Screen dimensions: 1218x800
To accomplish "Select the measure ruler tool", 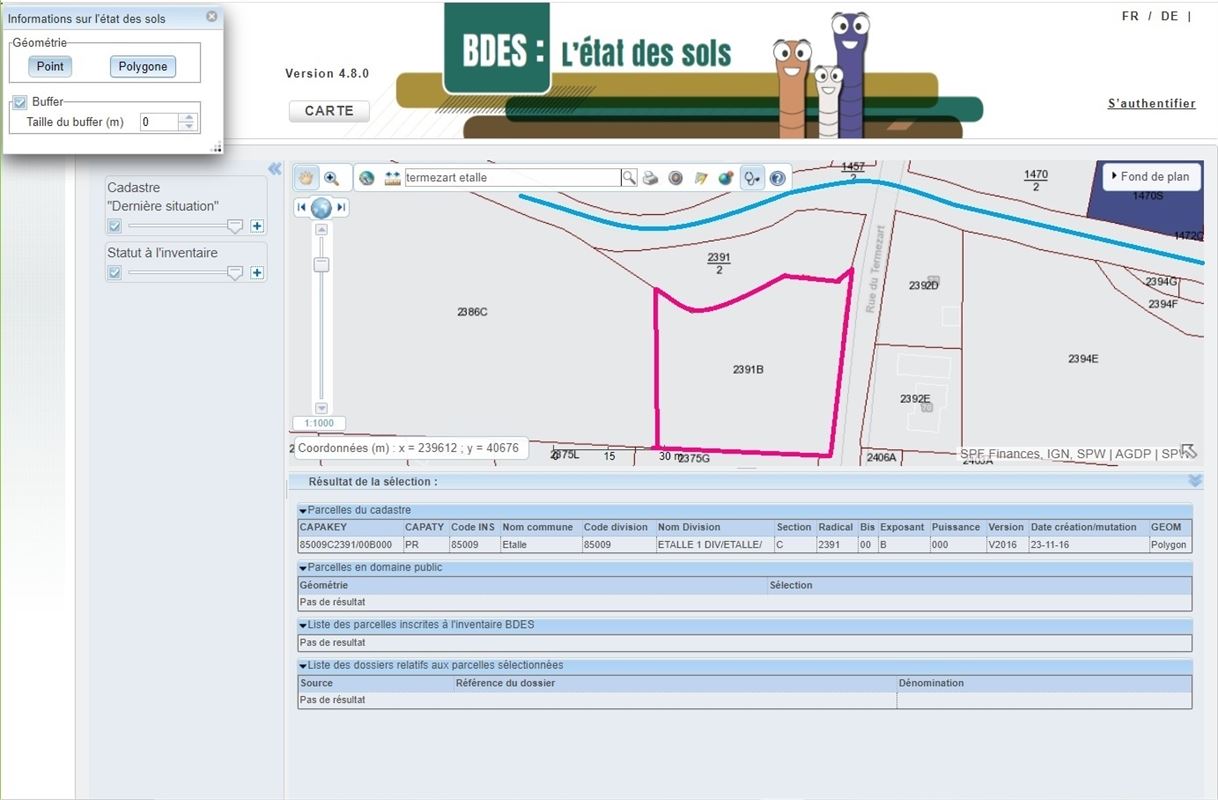I will tap(392, 178).
